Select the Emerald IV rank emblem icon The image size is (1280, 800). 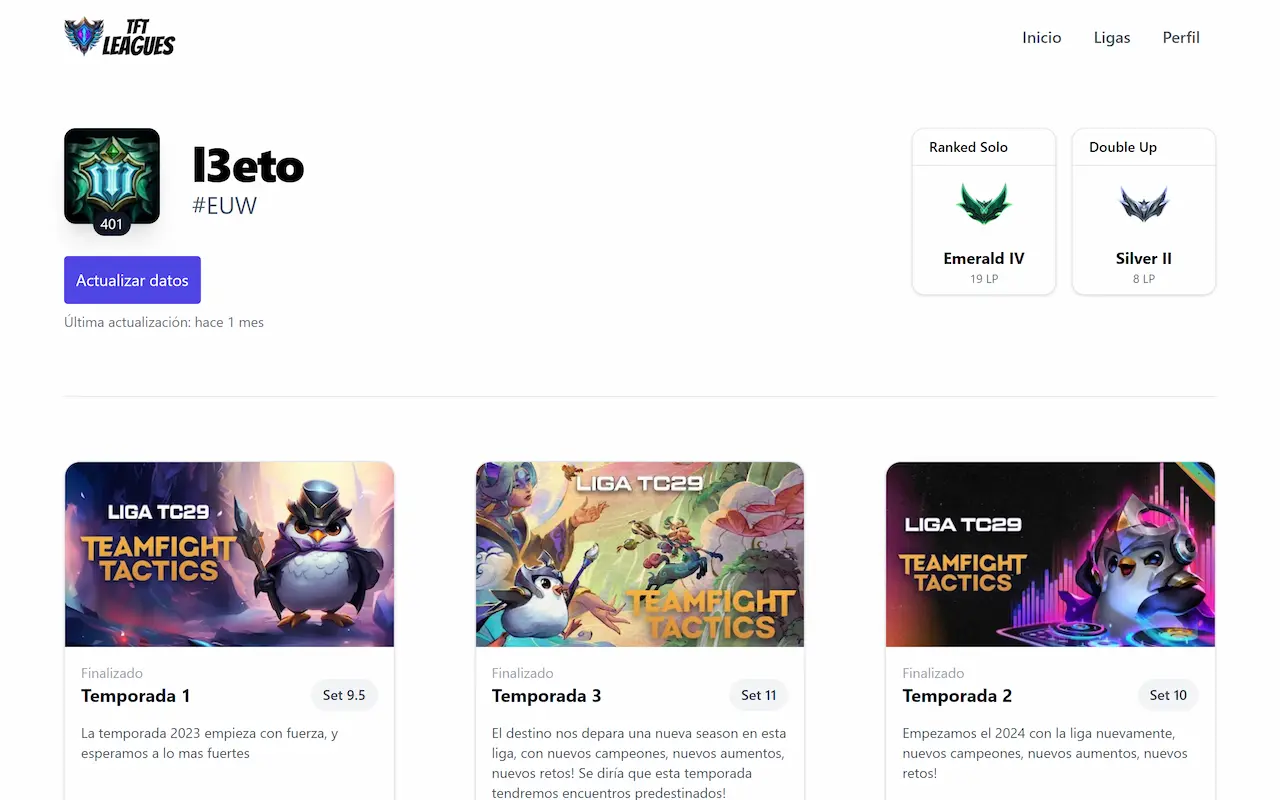point(983,204)
